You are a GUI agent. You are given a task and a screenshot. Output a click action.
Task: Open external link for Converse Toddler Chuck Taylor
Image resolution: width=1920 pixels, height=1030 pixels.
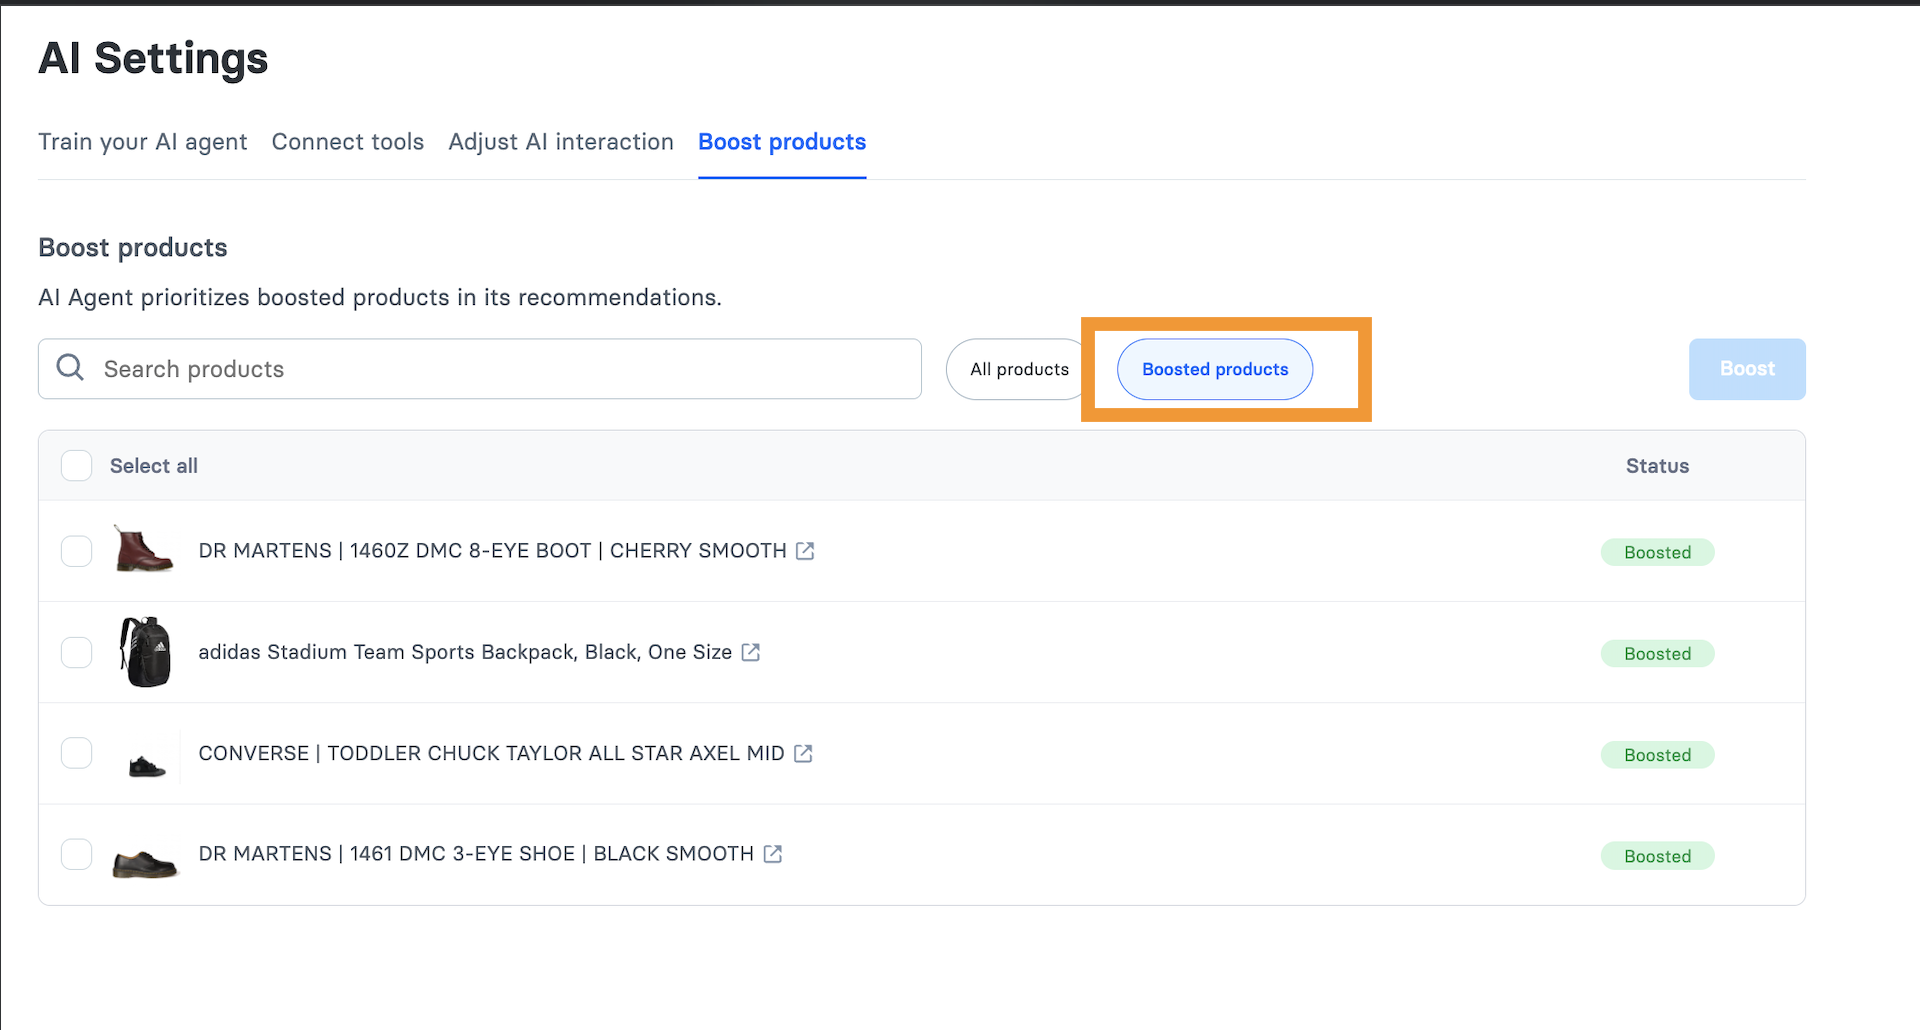click(x=803, y=753)
